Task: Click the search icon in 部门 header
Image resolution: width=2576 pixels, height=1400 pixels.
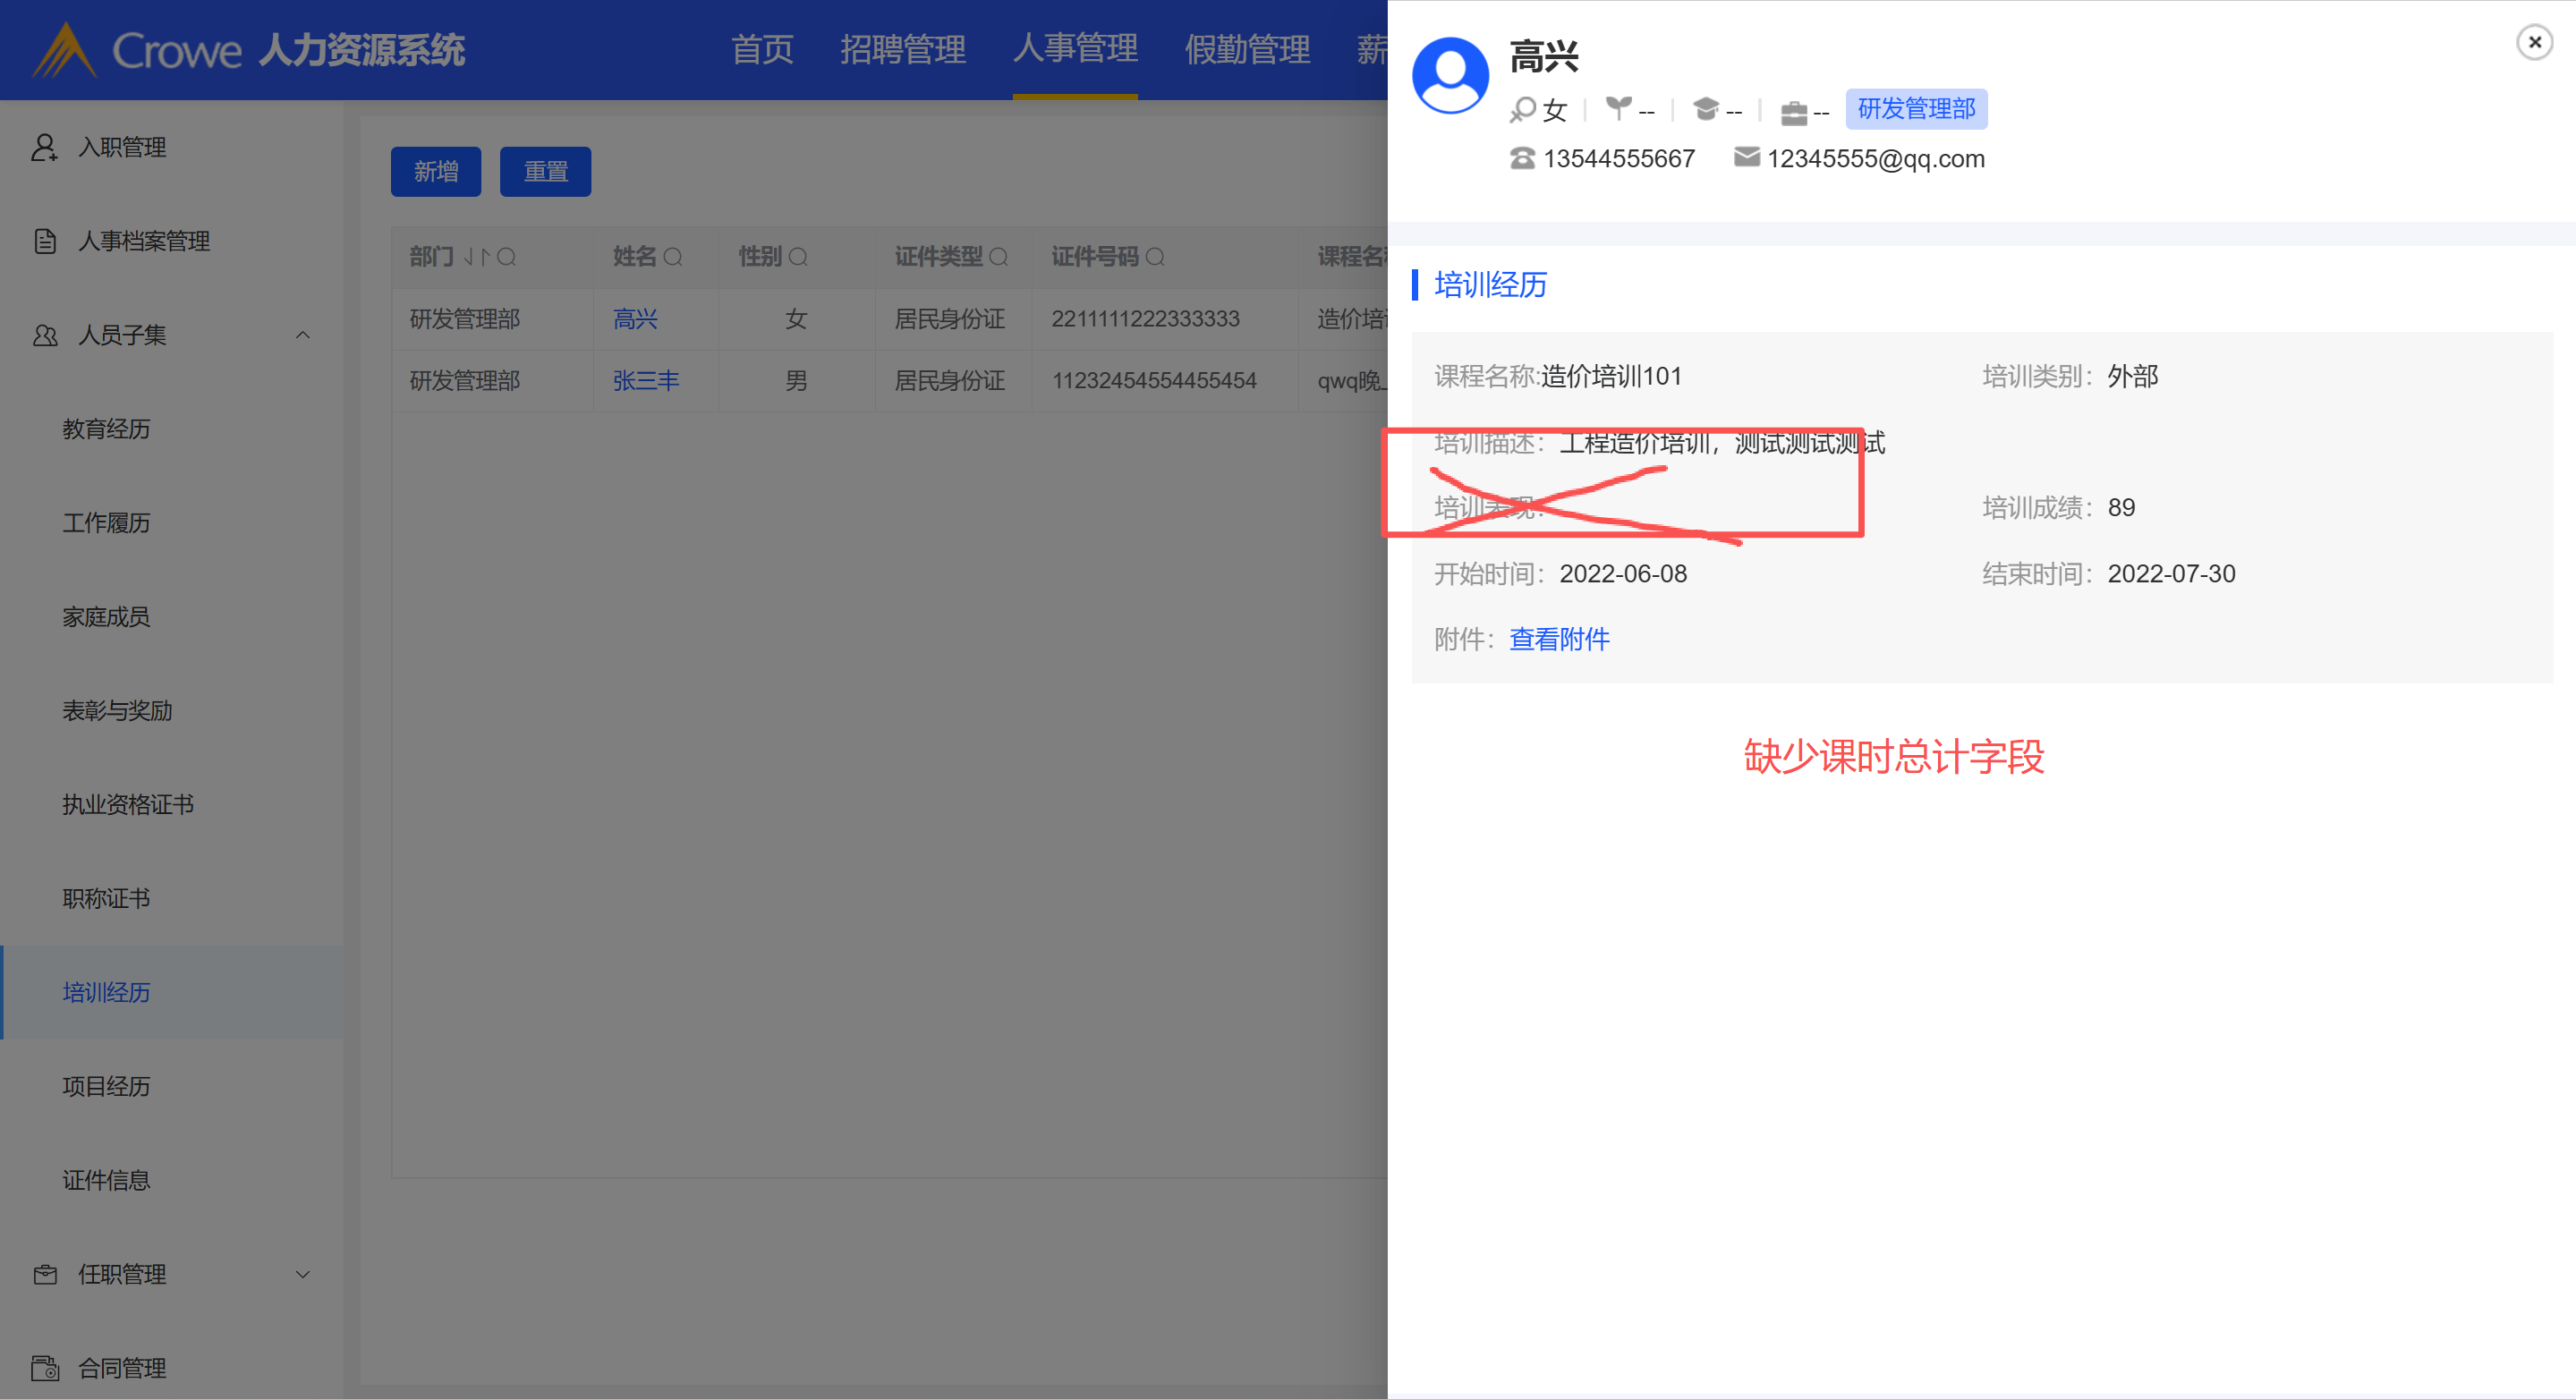Action: tap(507, 257)
